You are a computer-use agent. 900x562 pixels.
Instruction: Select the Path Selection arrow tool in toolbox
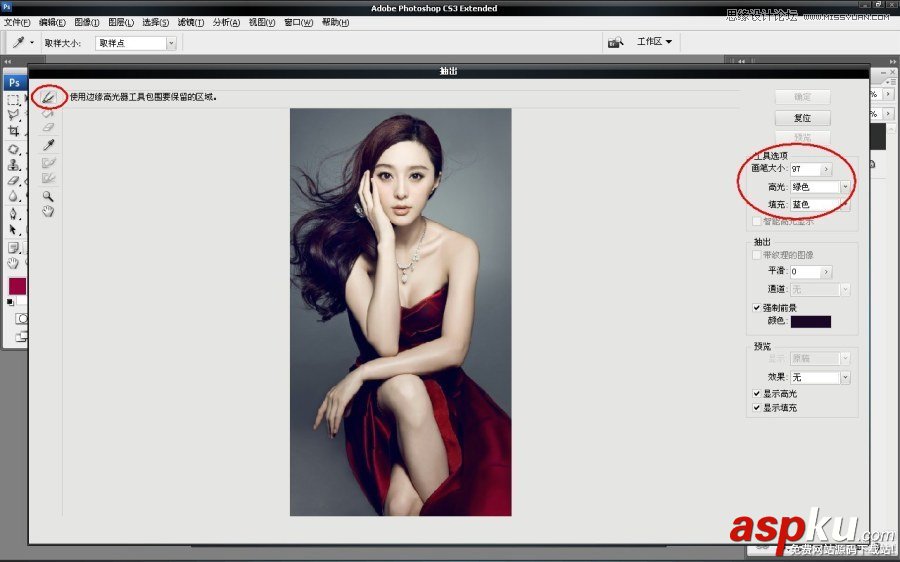pyautogui.click(x=13, y=230)
